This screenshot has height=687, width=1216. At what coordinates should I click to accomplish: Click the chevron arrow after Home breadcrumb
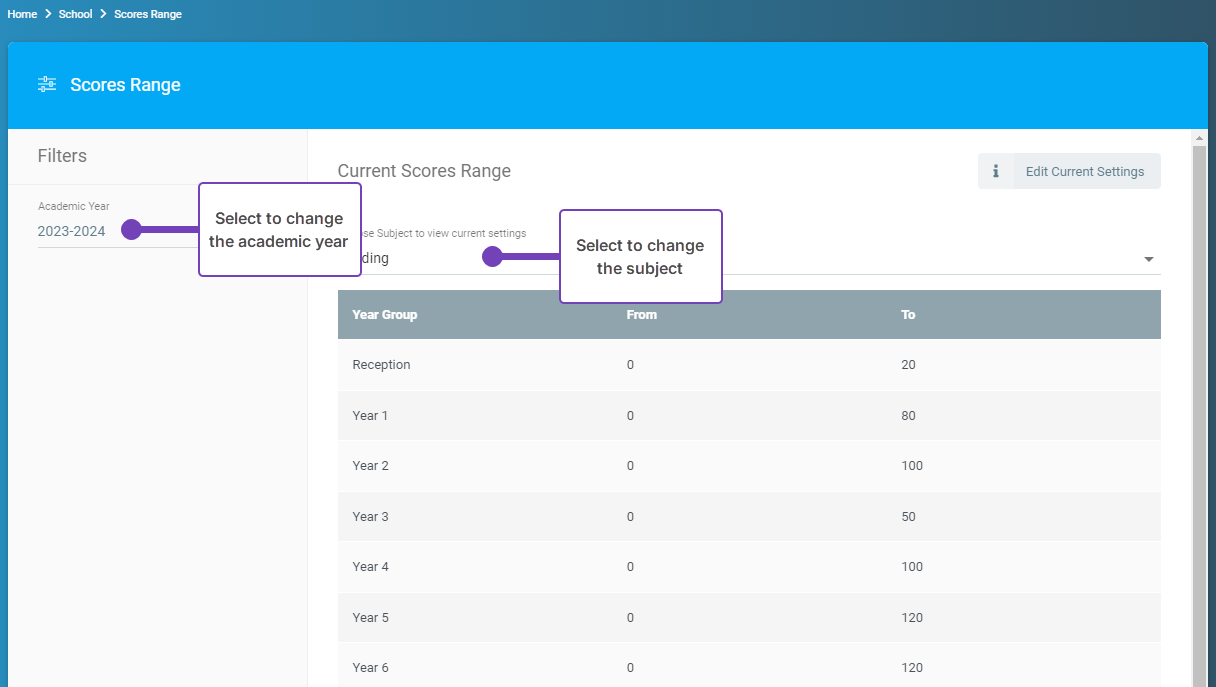point(48,14)
